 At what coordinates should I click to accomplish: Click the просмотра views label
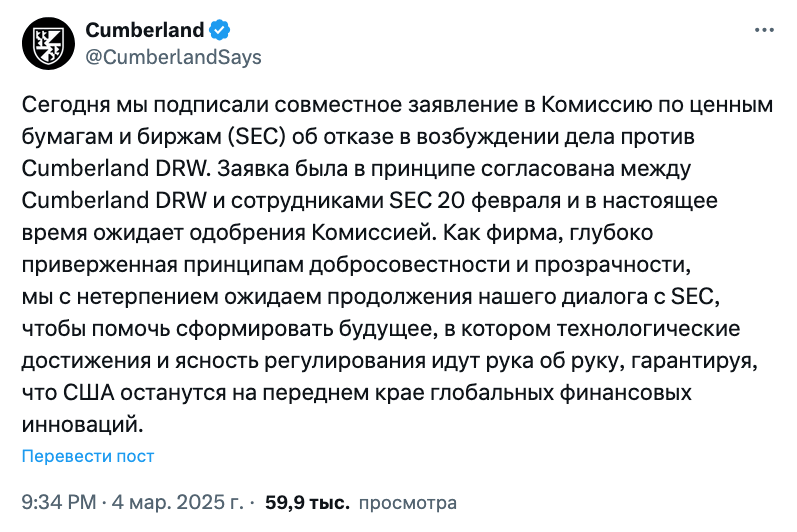click(408, 503)
